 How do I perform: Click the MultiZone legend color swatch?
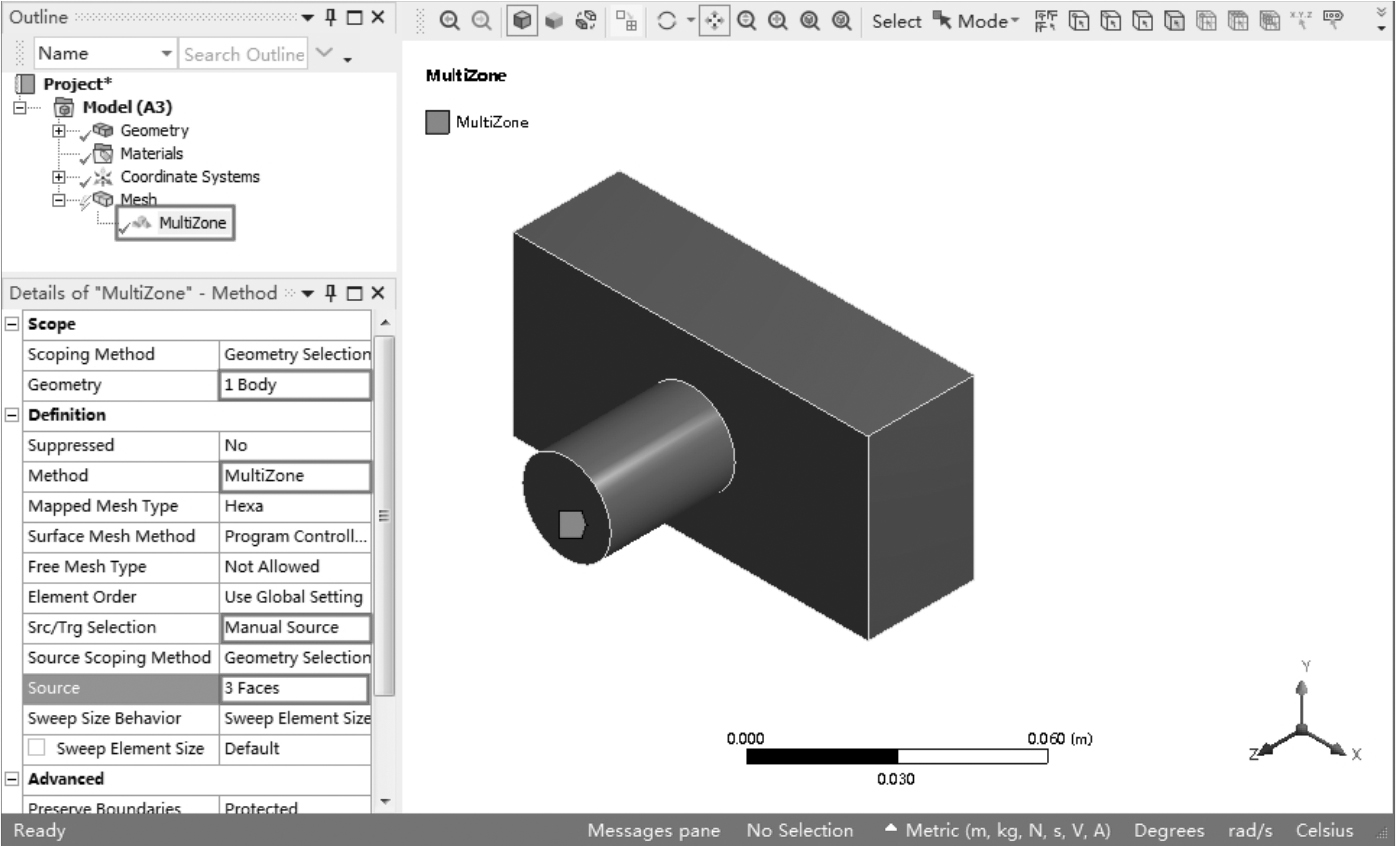click(x=437, y=123)
